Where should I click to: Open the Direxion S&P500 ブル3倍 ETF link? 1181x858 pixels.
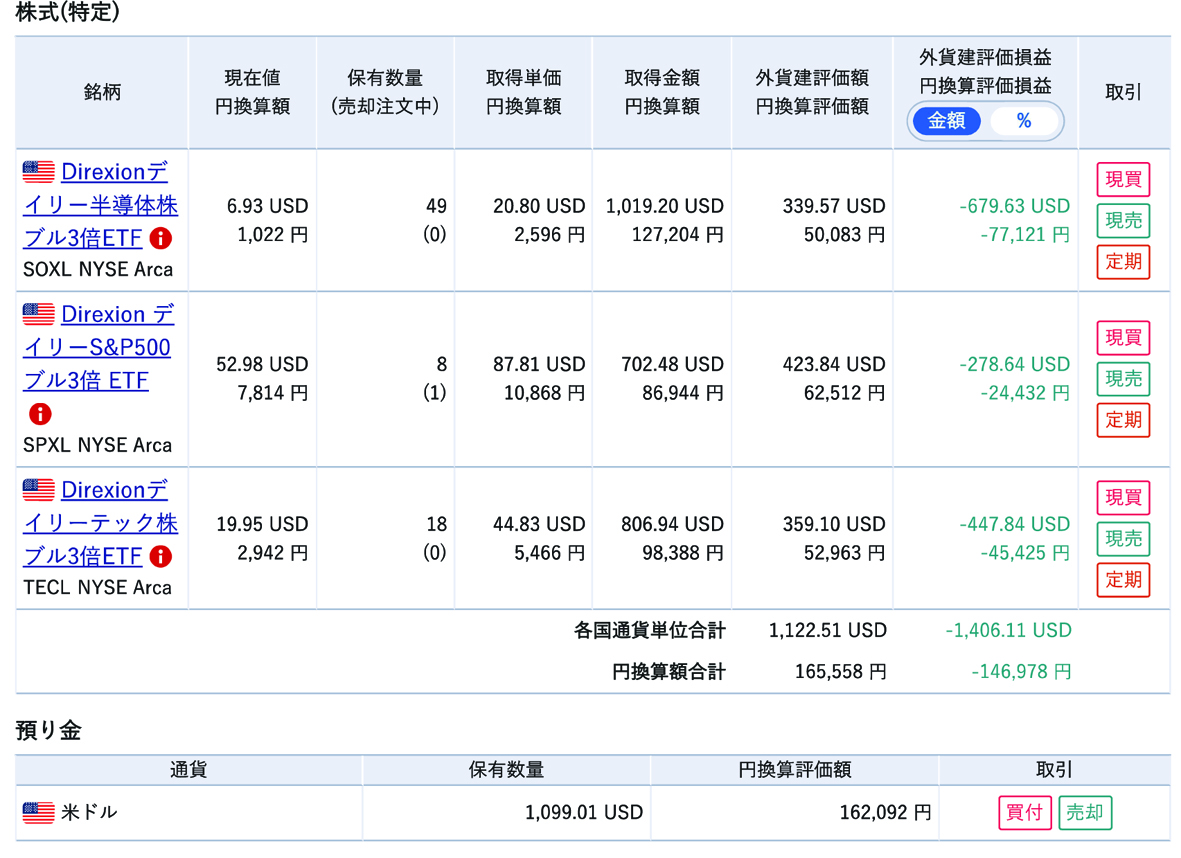(99, 347)
